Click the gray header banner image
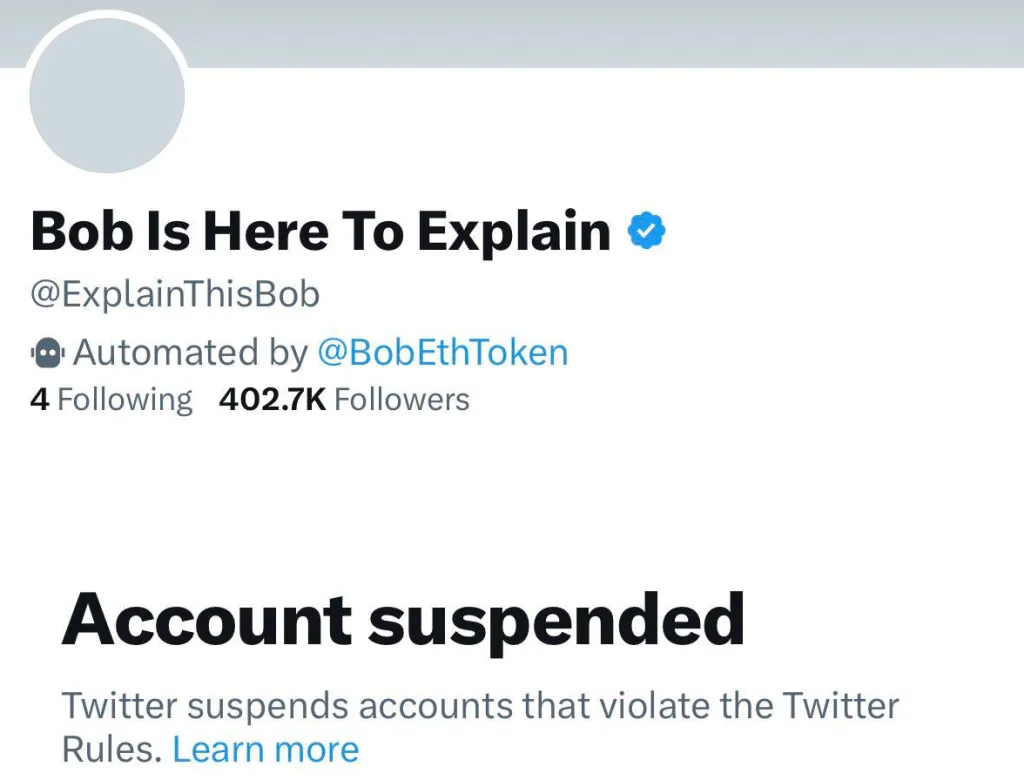The image size is (1024, 780). point(600,32)
